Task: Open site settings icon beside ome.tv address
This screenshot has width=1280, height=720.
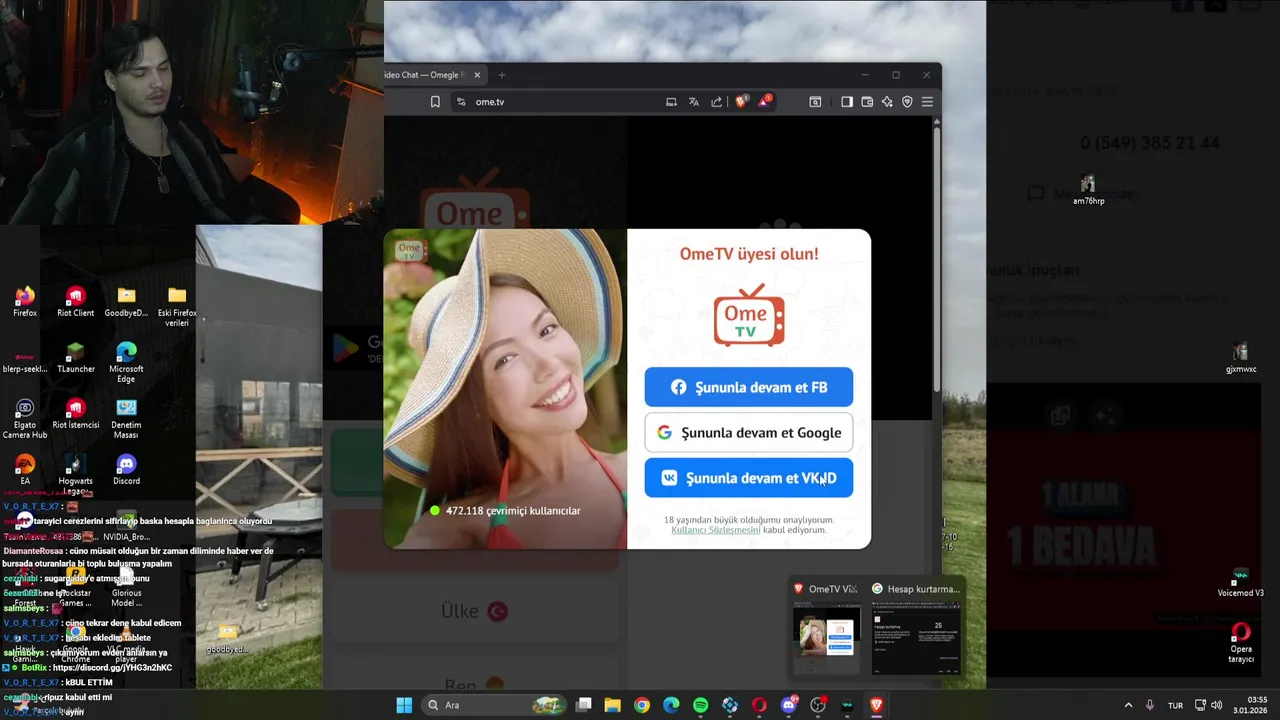Action: pos(461,102)
